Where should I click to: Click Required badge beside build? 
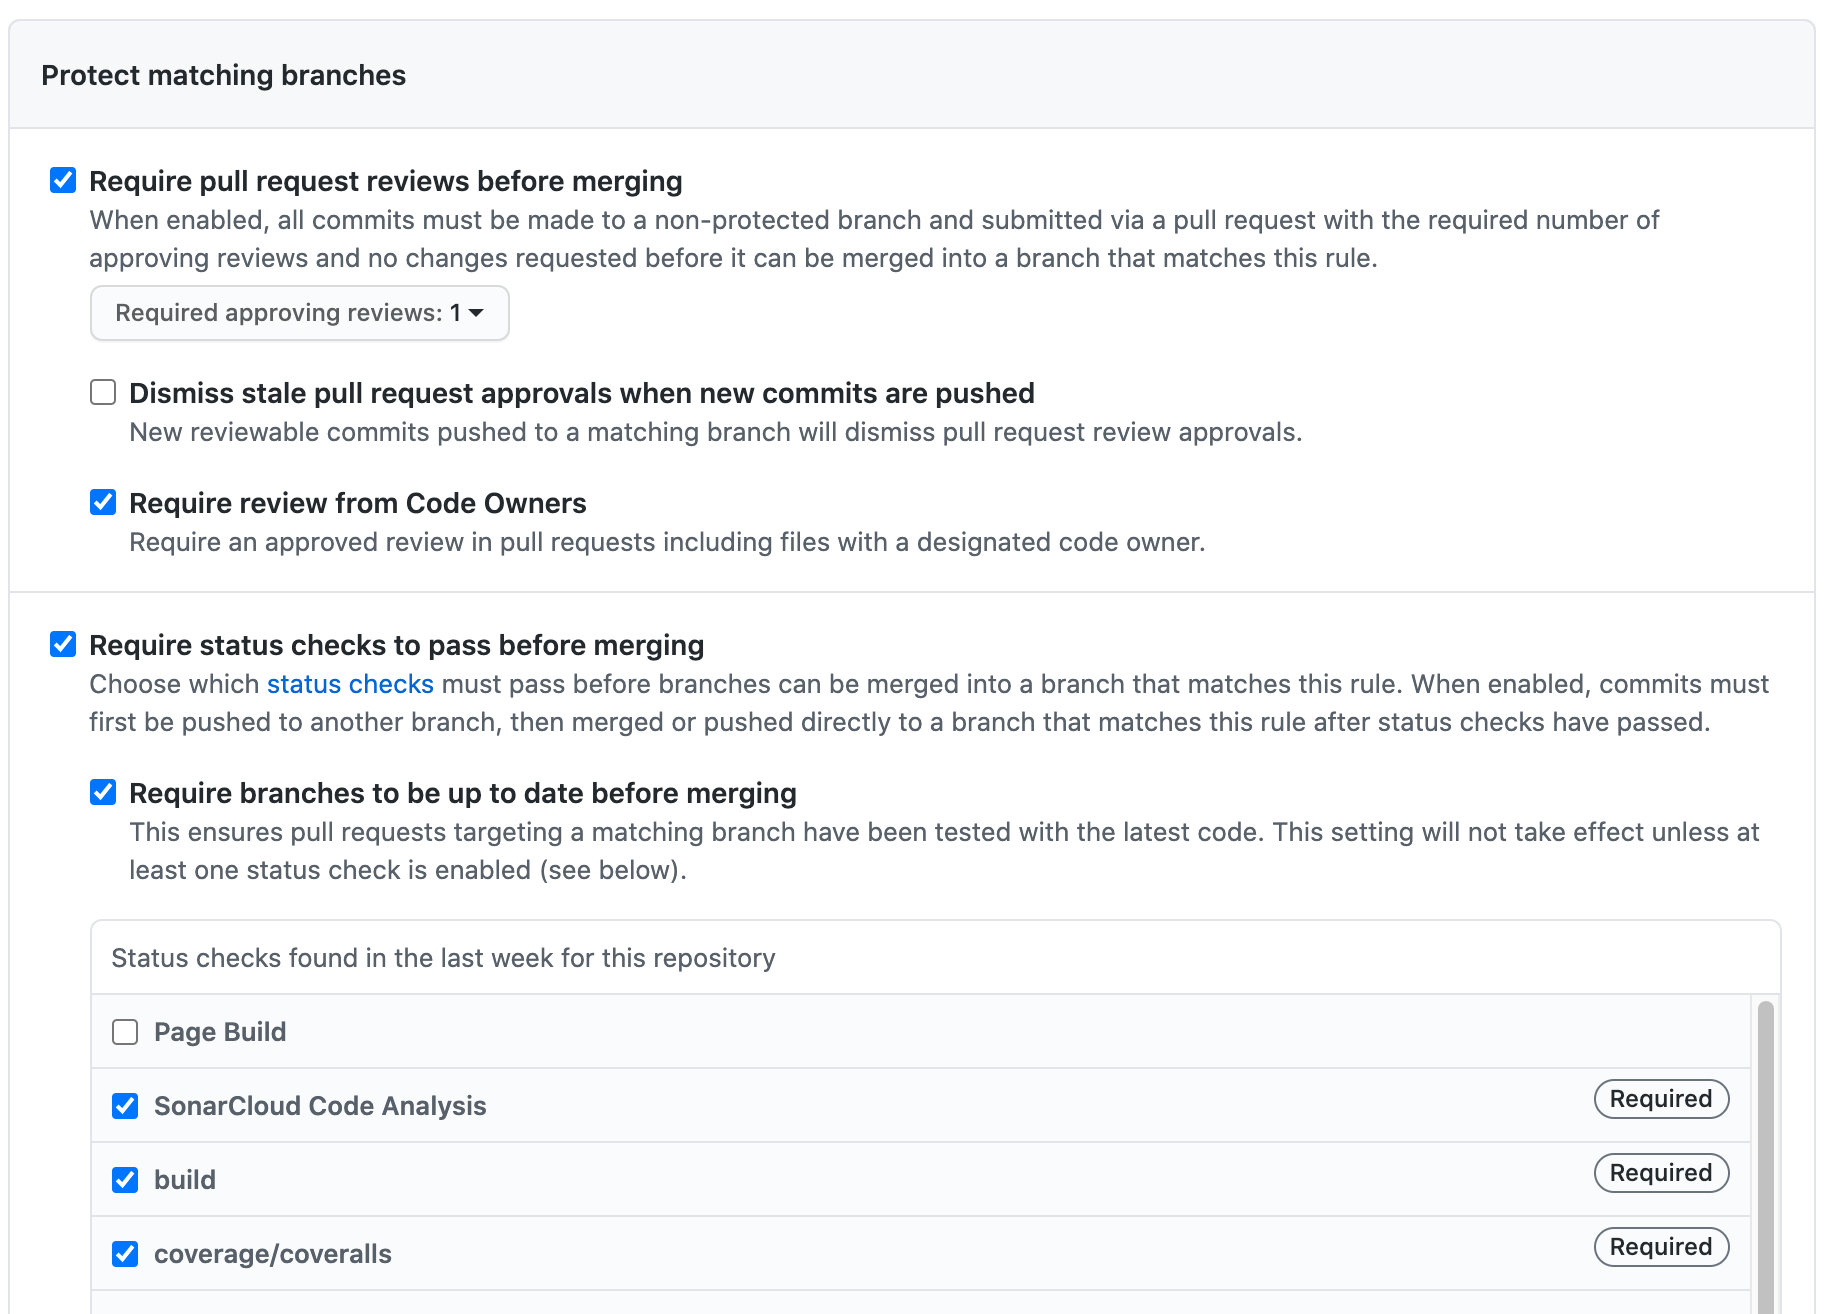(1660, 1173)
